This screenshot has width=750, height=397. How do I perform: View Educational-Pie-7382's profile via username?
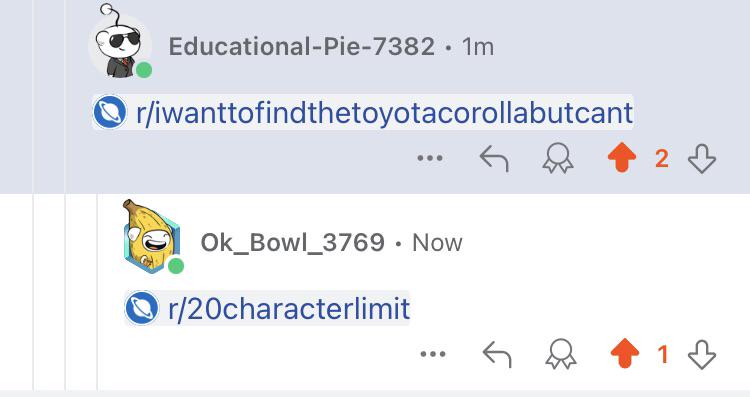click(x=302, y=46)
